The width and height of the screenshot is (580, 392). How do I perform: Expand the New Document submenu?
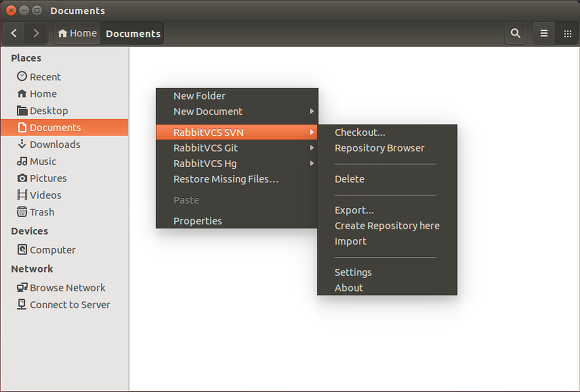(x=237, y=111)
